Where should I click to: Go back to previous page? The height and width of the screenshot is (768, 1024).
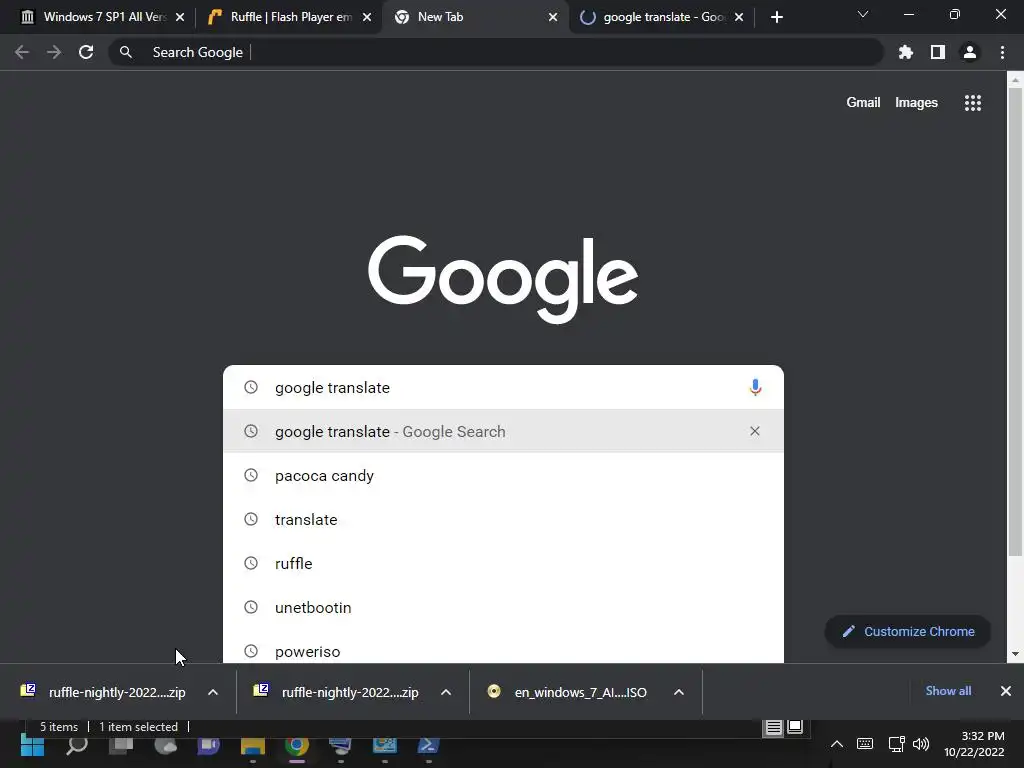pyautogui.click(x=22, y=52)
